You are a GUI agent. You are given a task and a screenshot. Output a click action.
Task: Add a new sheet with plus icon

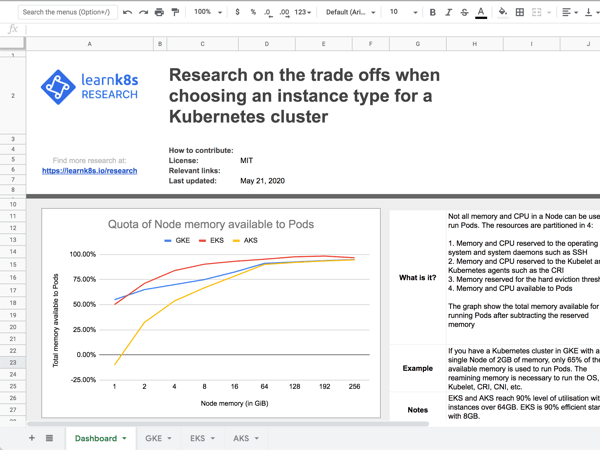click(32, 438)
